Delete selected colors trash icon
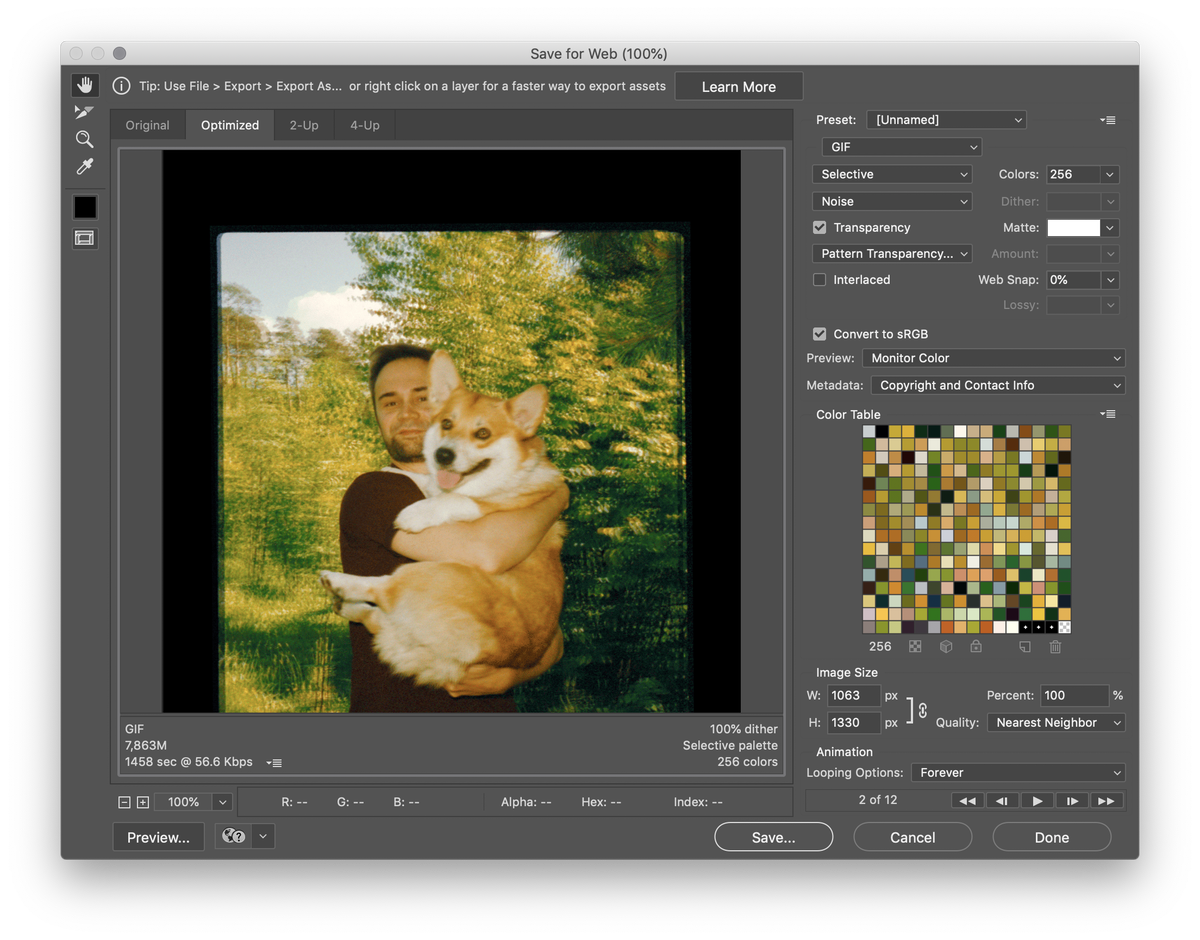 pos(1055,647)
